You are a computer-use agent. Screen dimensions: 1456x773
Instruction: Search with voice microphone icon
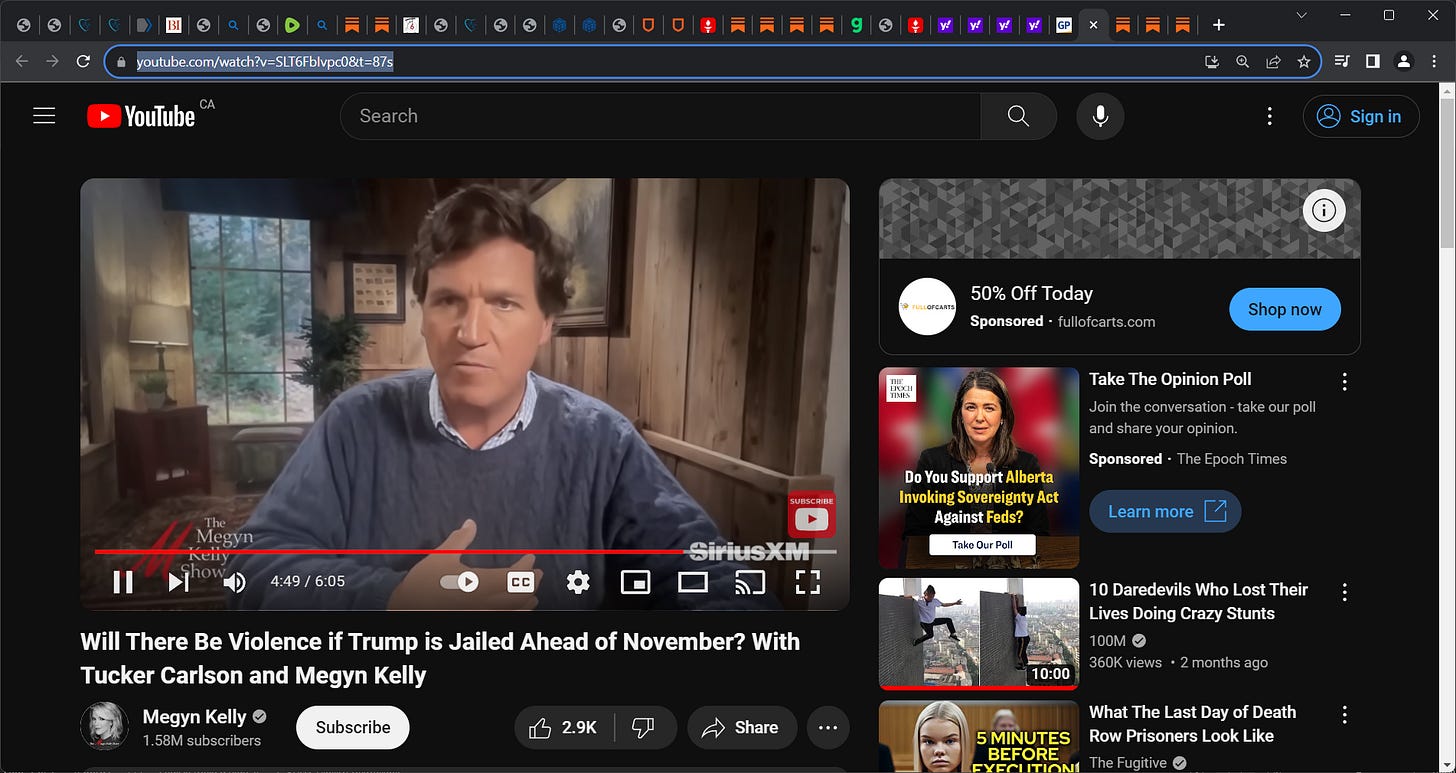1100,116
